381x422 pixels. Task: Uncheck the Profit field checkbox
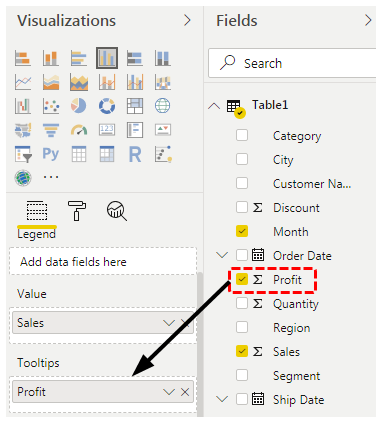[x=242, y=279]
